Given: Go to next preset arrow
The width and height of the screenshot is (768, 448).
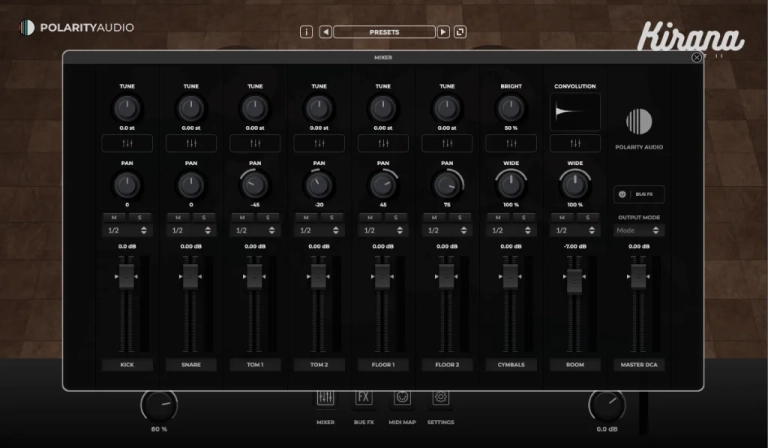Looking at the screenshot, I should pyautogui.click(x=443, y=32).
